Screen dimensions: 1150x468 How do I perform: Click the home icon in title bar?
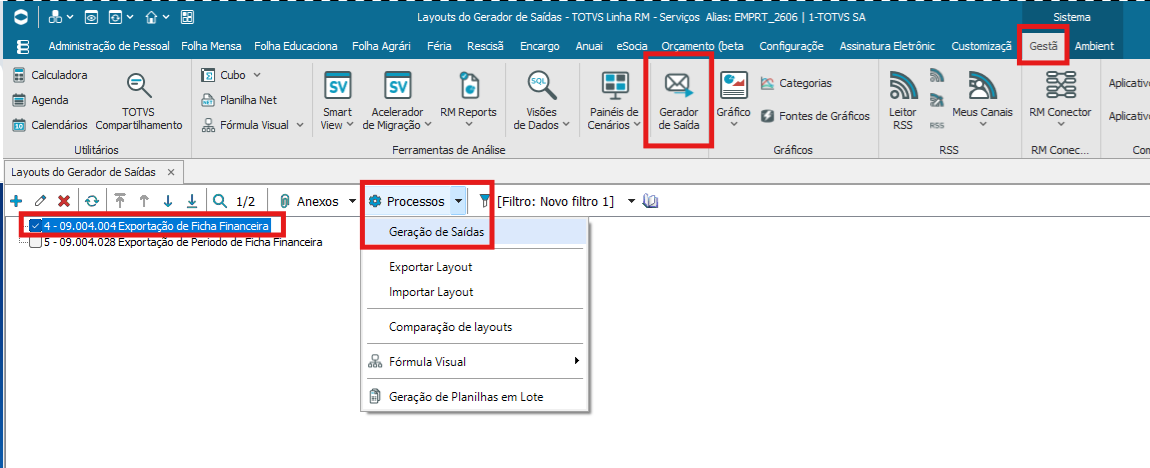click(x=151, y=16)
